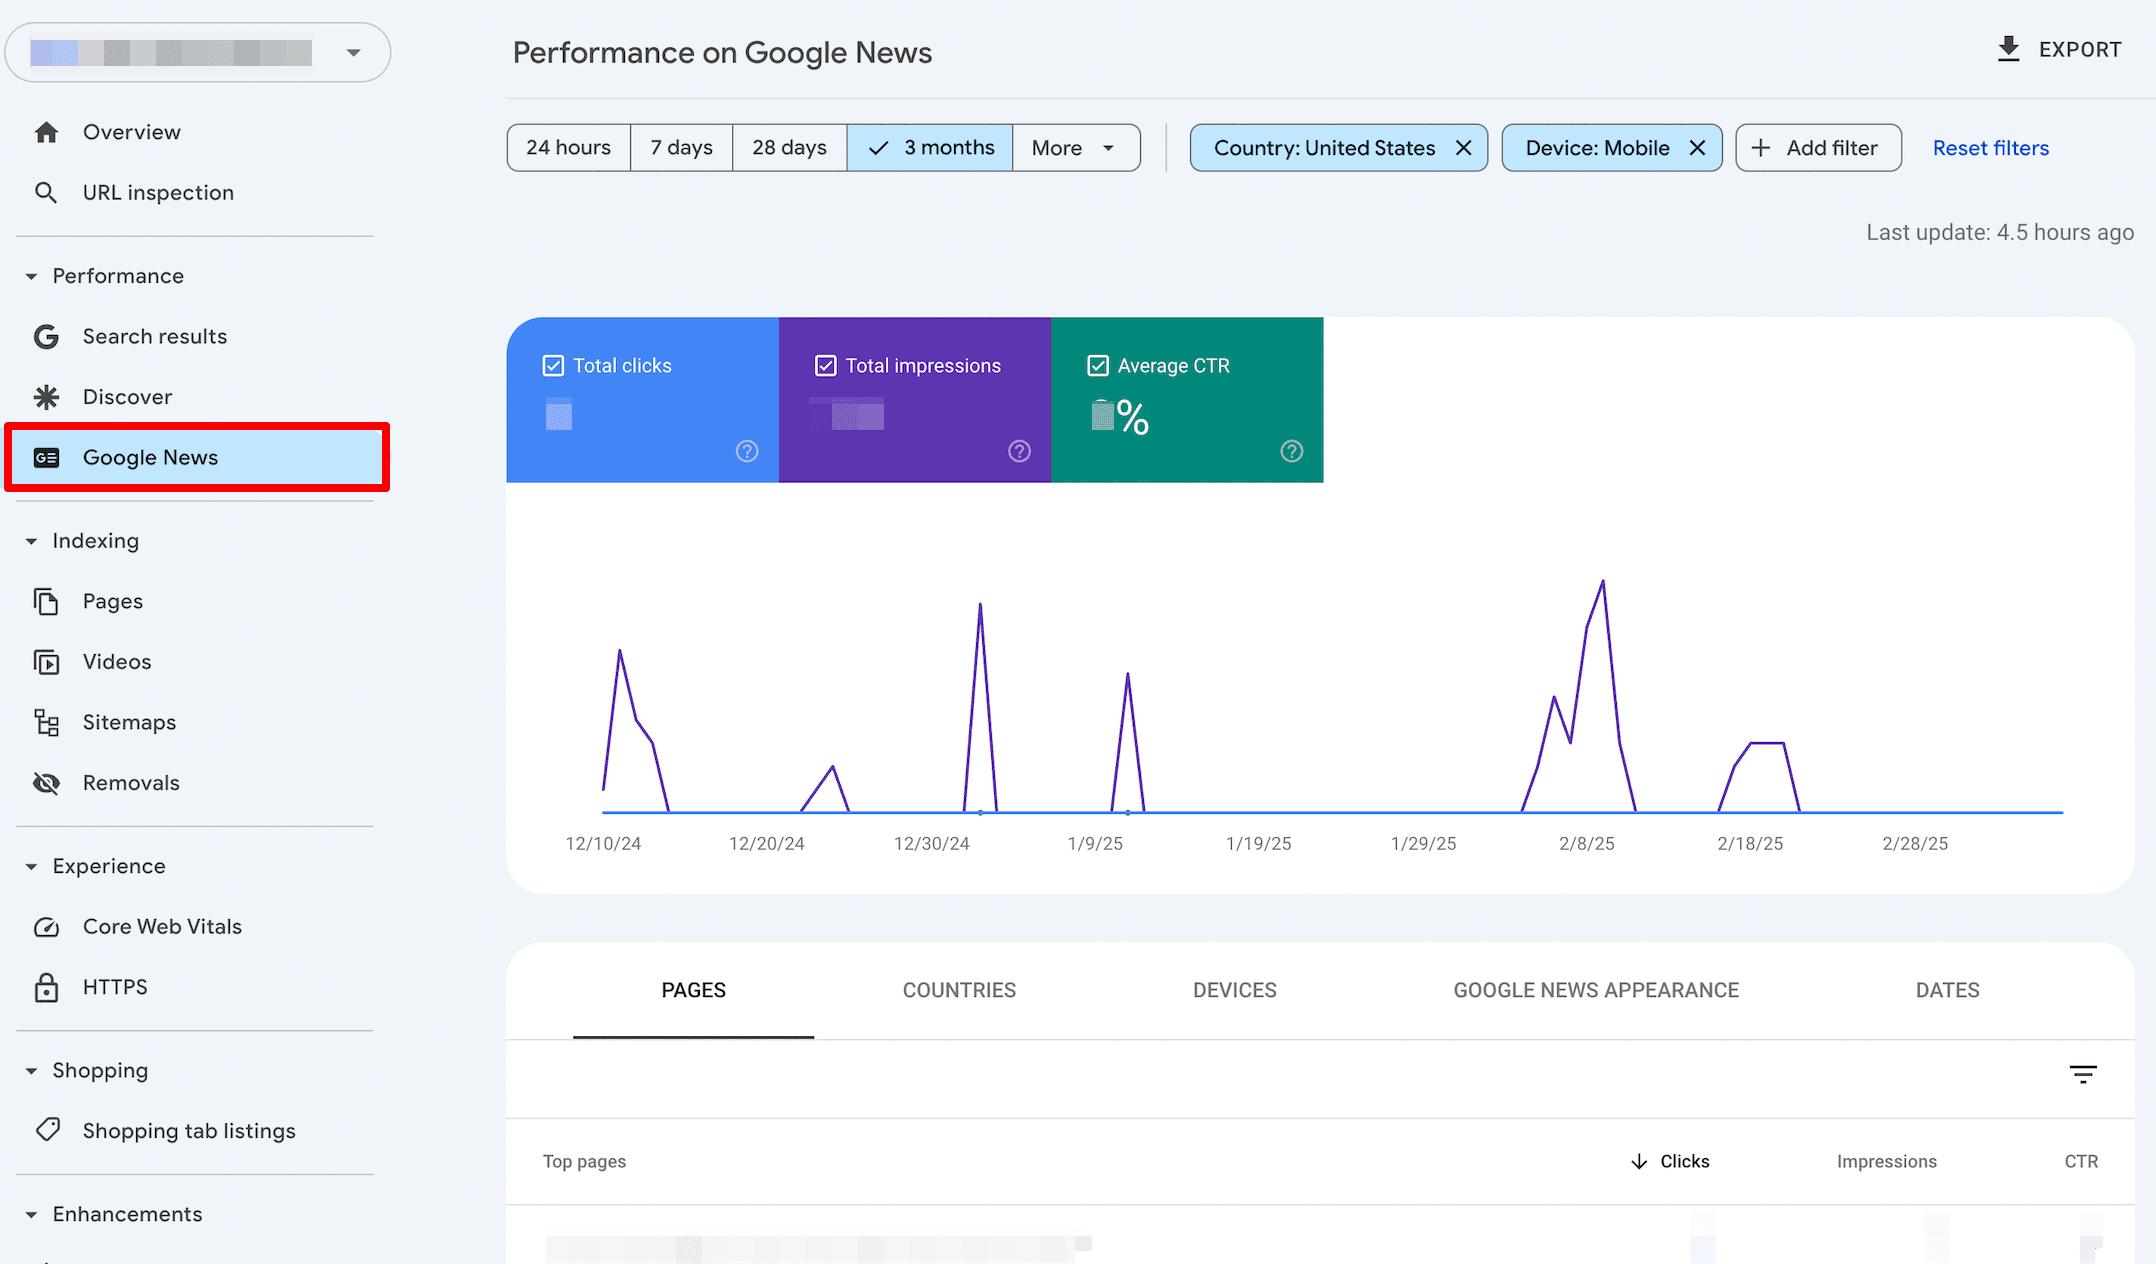Click the funnel filter icon above the table
The image size is (2156, 1264).
[x=2083, y=1073]
